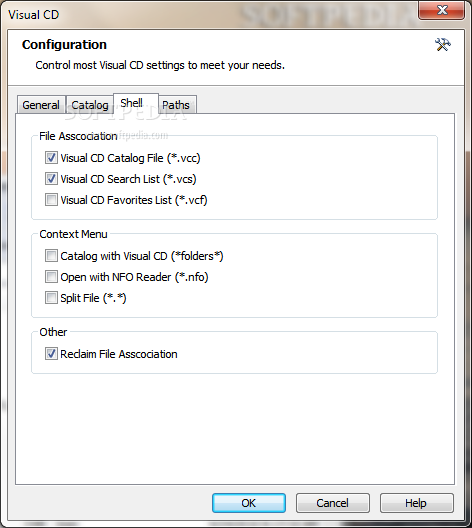
Task: Tick the Split File (*.*) checkbox
Action: tap(51, 298)
